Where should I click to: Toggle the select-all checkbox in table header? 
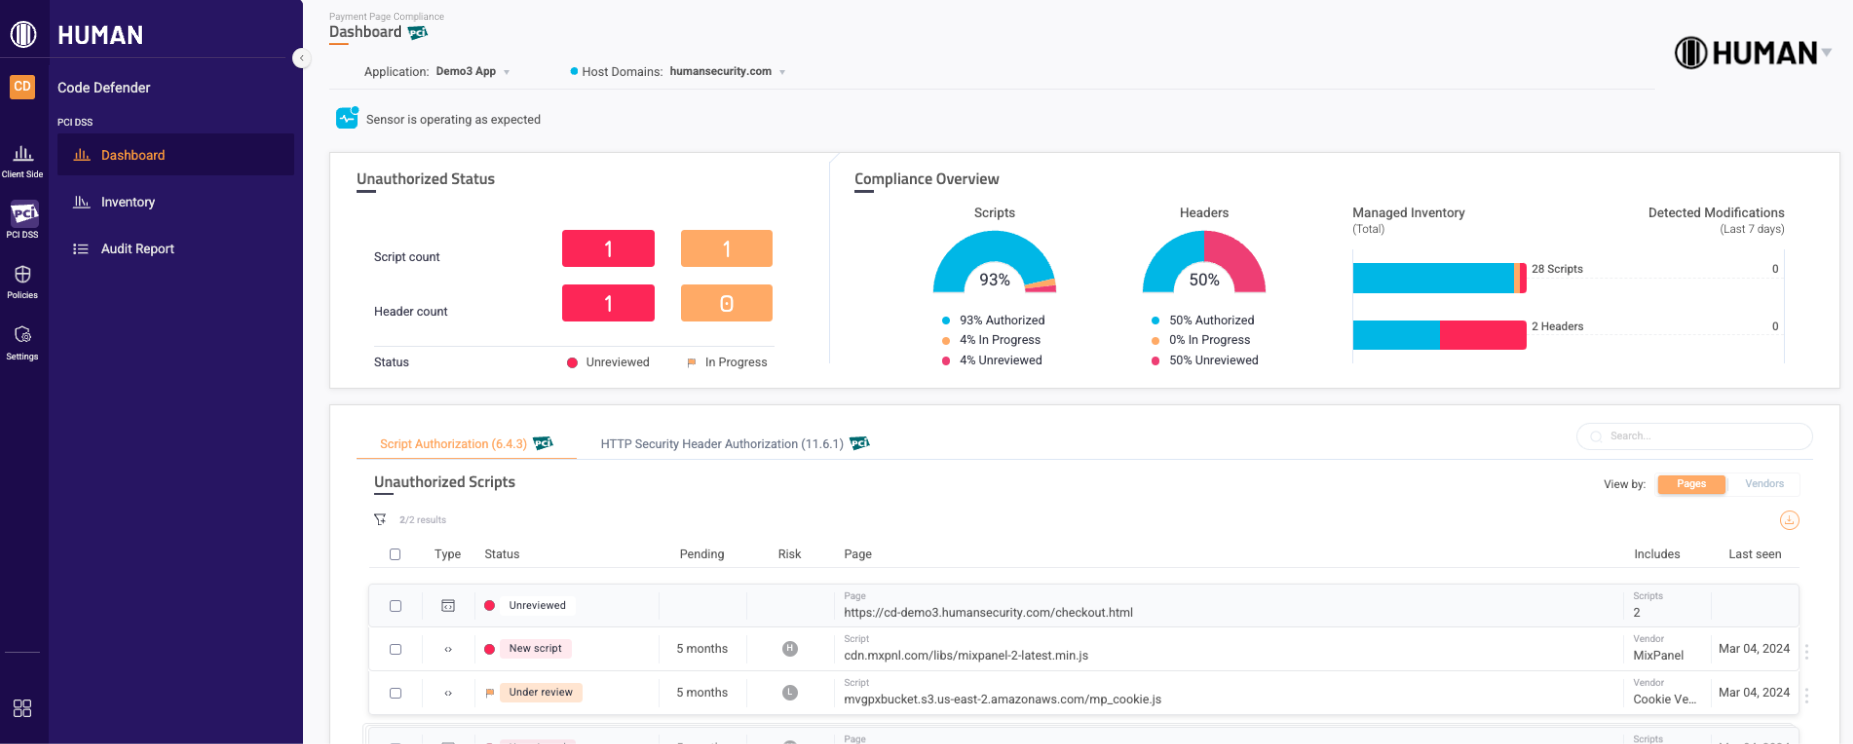(x=395, y=554)
